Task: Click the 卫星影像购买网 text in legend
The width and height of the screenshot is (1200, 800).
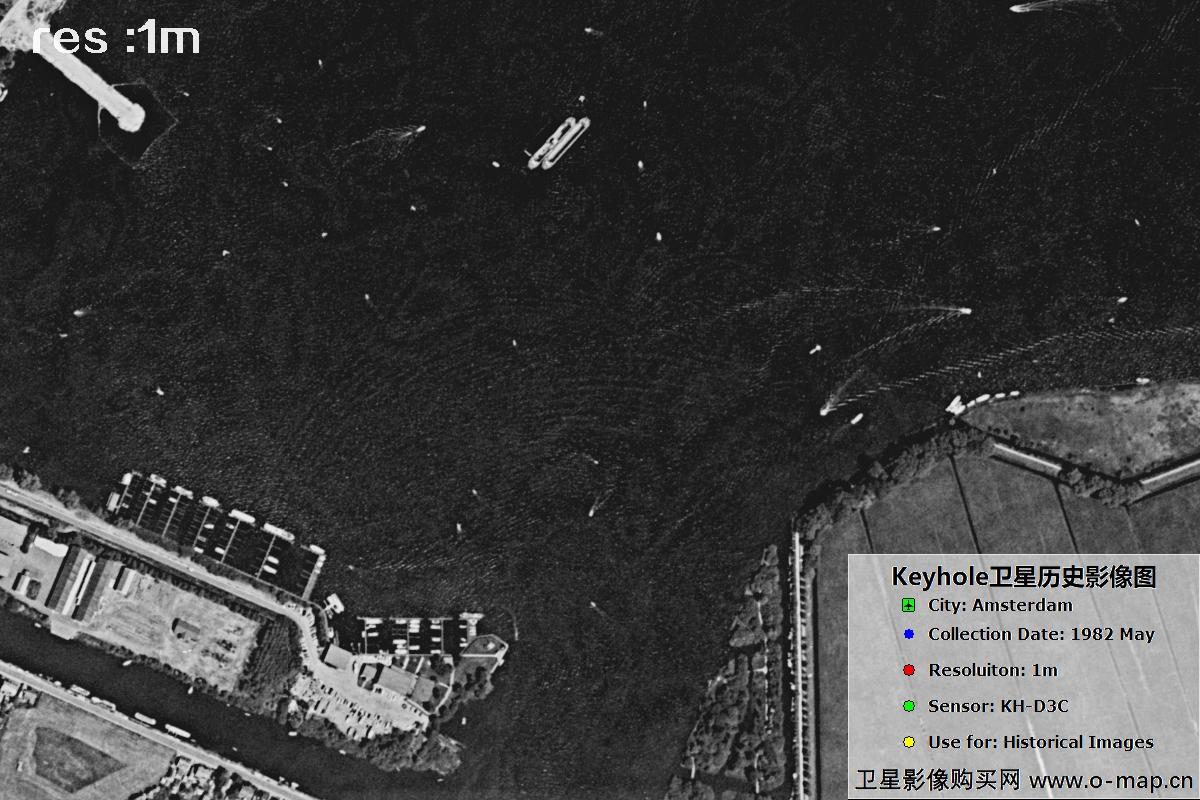Action: click(x=937, y=779)
